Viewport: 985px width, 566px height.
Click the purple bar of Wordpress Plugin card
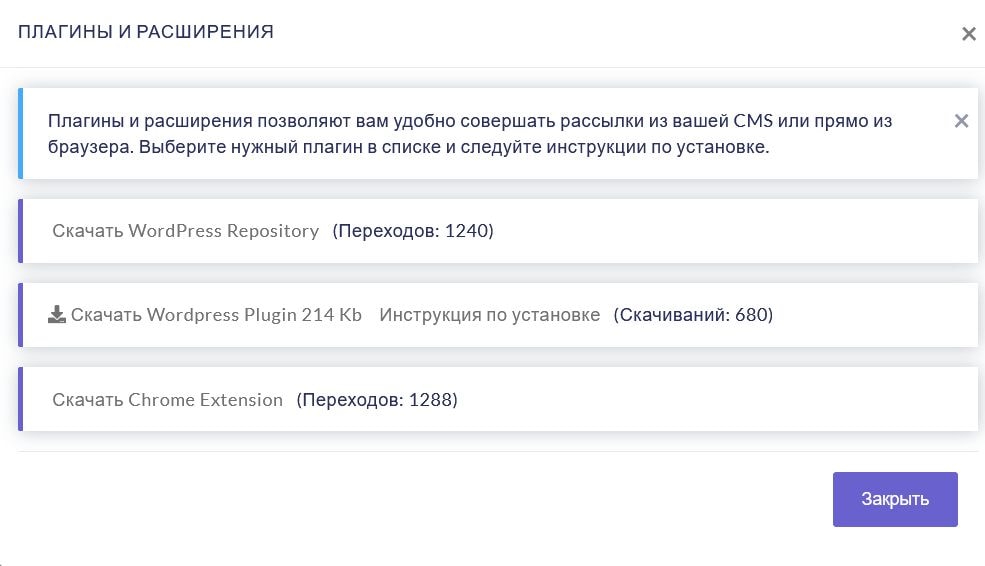point(21,315)
